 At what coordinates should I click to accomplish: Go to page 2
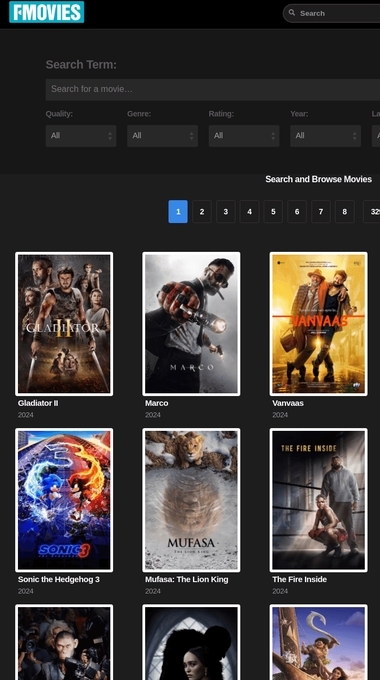(202, 212)
